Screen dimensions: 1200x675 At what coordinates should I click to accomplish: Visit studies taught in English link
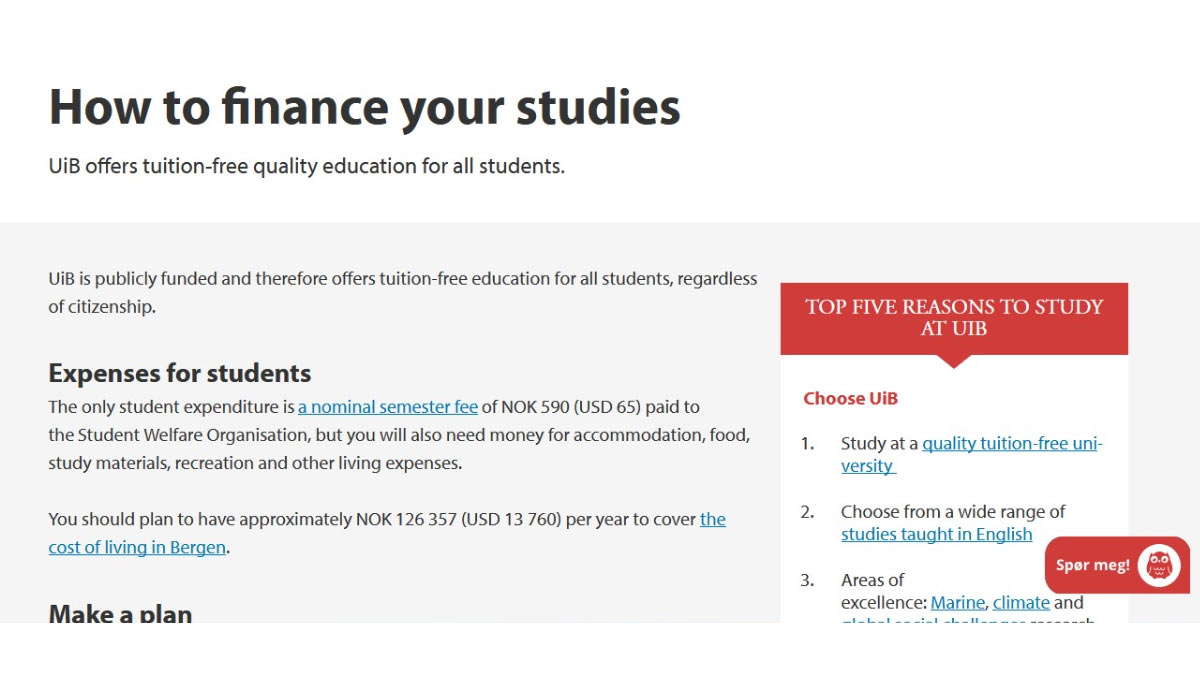click(x=936, y=534)
